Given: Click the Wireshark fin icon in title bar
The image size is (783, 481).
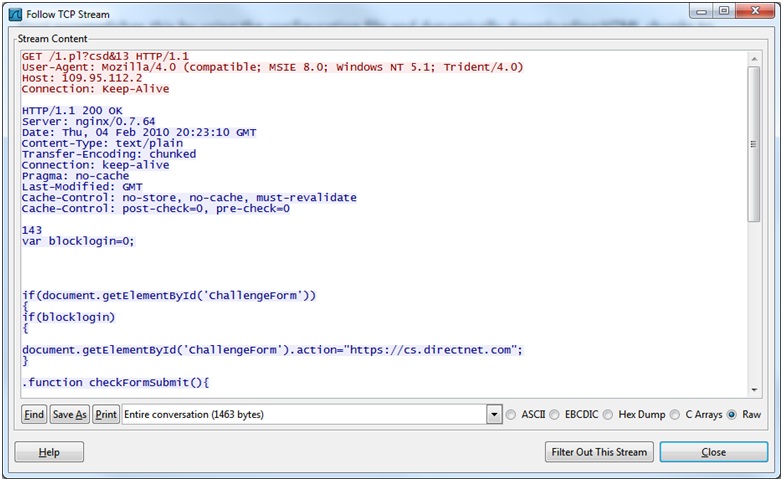Looking at the screenshot, I should tap(15, 14).
